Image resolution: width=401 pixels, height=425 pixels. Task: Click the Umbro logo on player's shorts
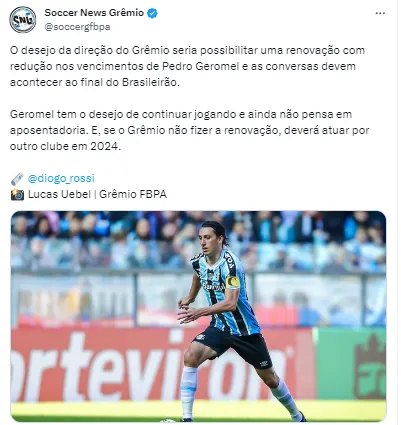point(265,363)
